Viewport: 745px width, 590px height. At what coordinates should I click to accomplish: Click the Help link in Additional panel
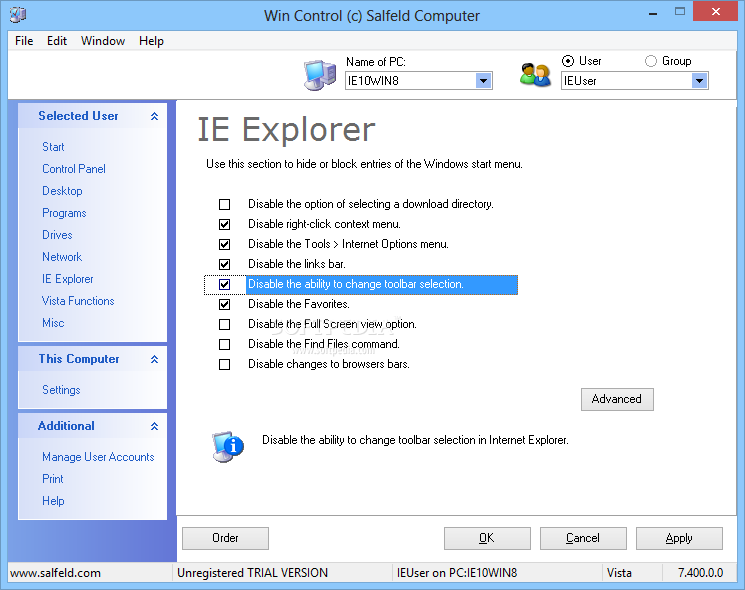[x=53, y=501]
